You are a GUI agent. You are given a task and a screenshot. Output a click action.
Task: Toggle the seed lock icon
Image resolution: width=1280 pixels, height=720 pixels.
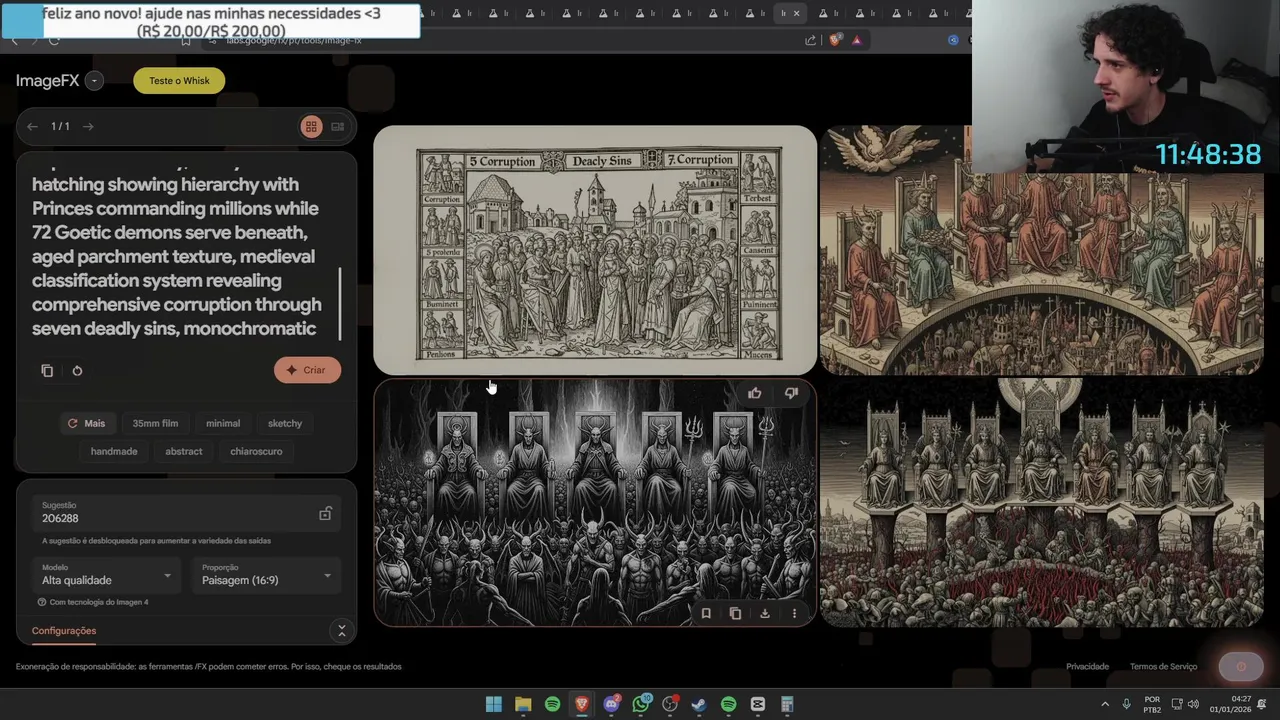click(x=325, y=513)
